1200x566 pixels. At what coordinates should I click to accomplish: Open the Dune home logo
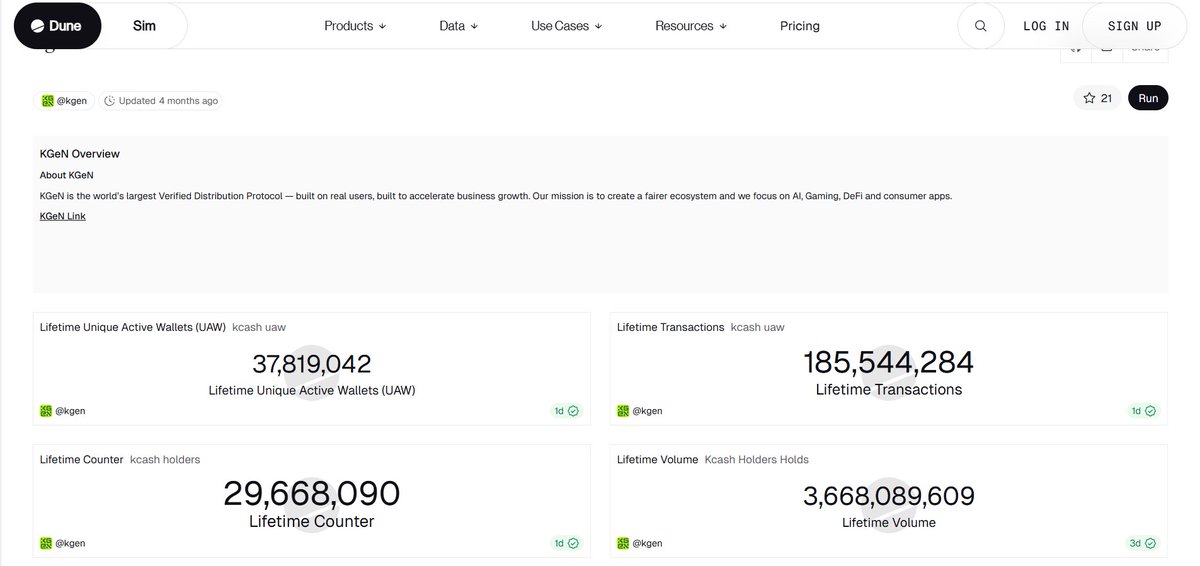point(57,26)
